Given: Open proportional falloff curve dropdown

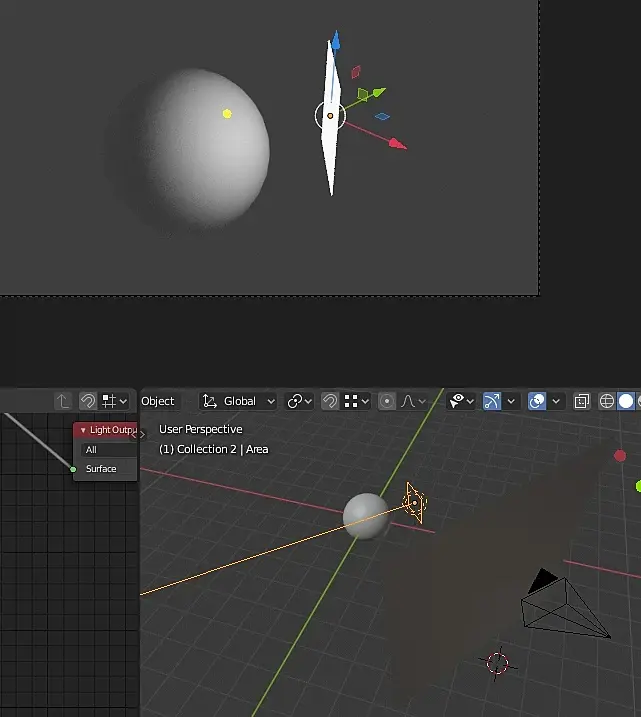Looking at the screenshot, I should coord(413,401).
